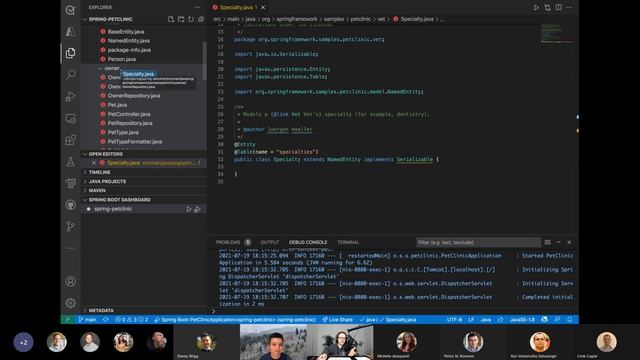Open the Search view in activity bar

[x=71, y=74]
